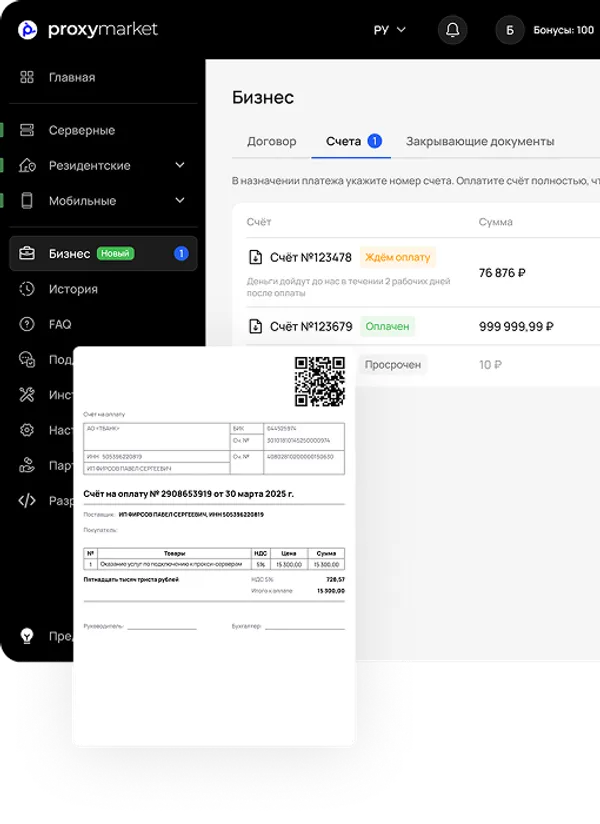The image size is (600, 824).
Task: Download invoice Счёт №123679 icon
Action: 255,327
